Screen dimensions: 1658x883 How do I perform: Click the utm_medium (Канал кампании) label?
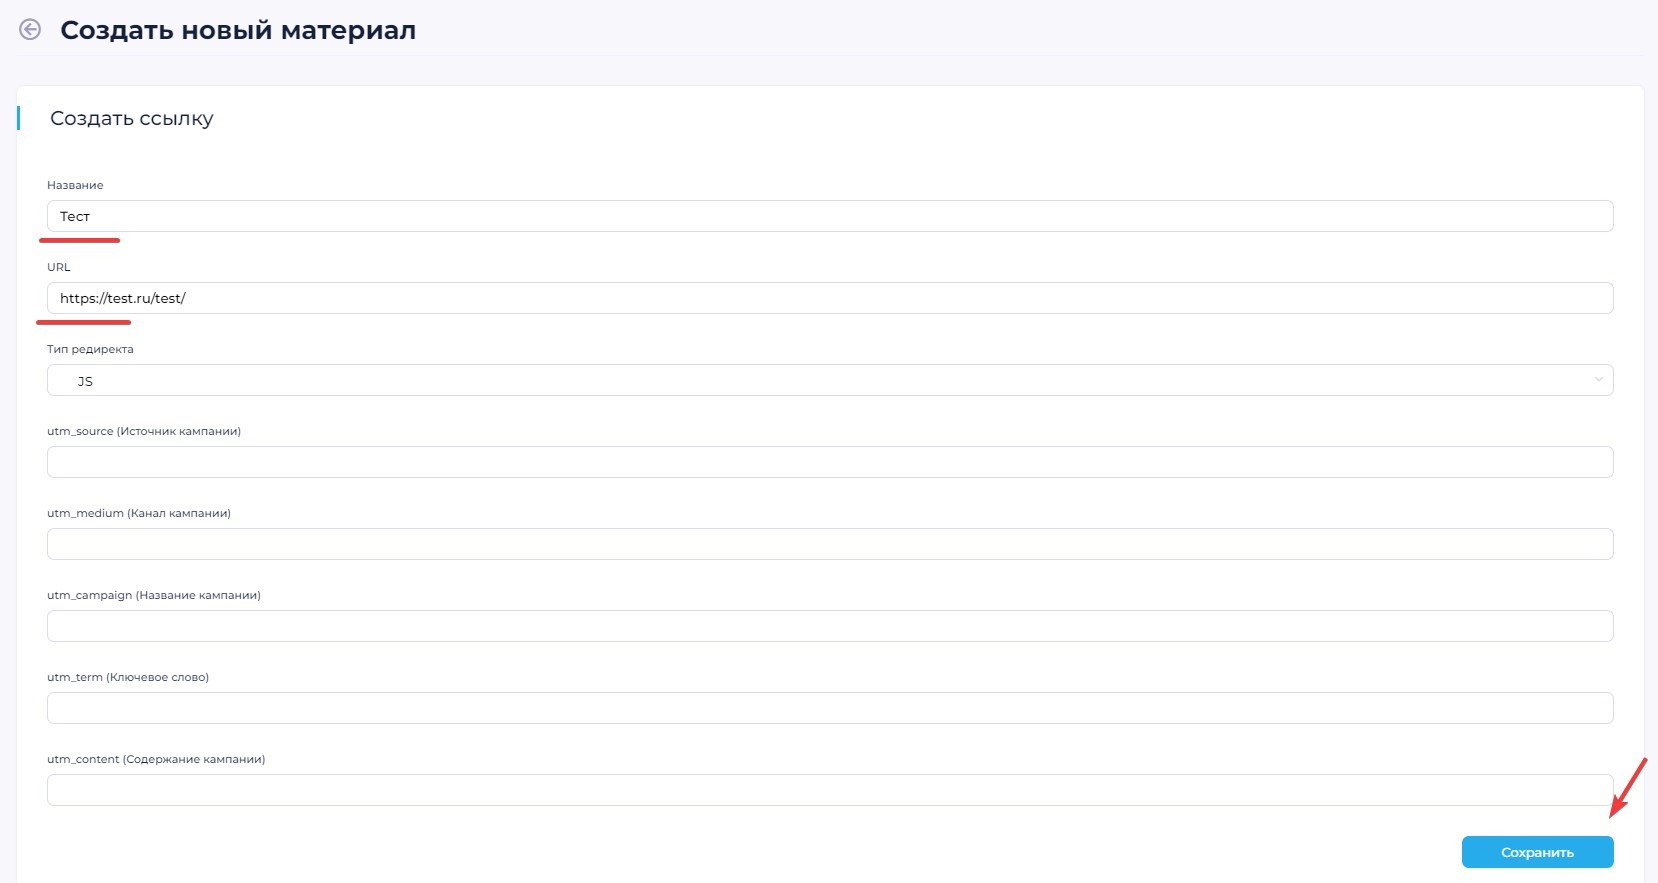[x=139, y=513]
